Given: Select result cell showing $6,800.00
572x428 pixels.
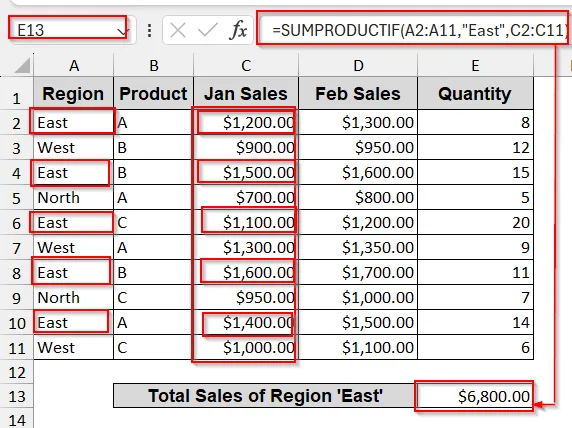Looking at the screenshot, I should pyautogui.click(x=474, y=396).
